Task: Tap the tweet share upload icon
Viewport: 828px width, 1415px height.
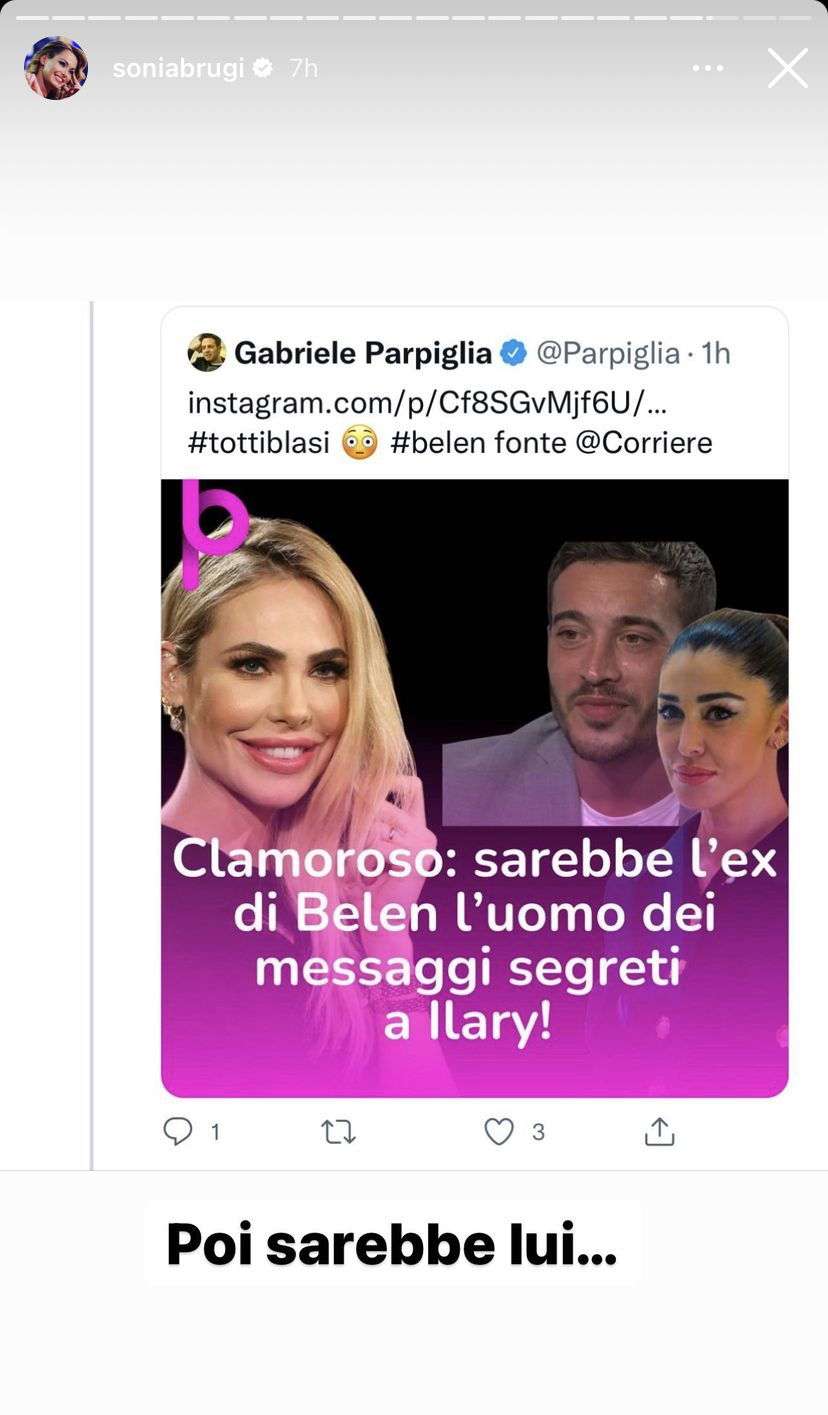Action: tap(659, 1131)
